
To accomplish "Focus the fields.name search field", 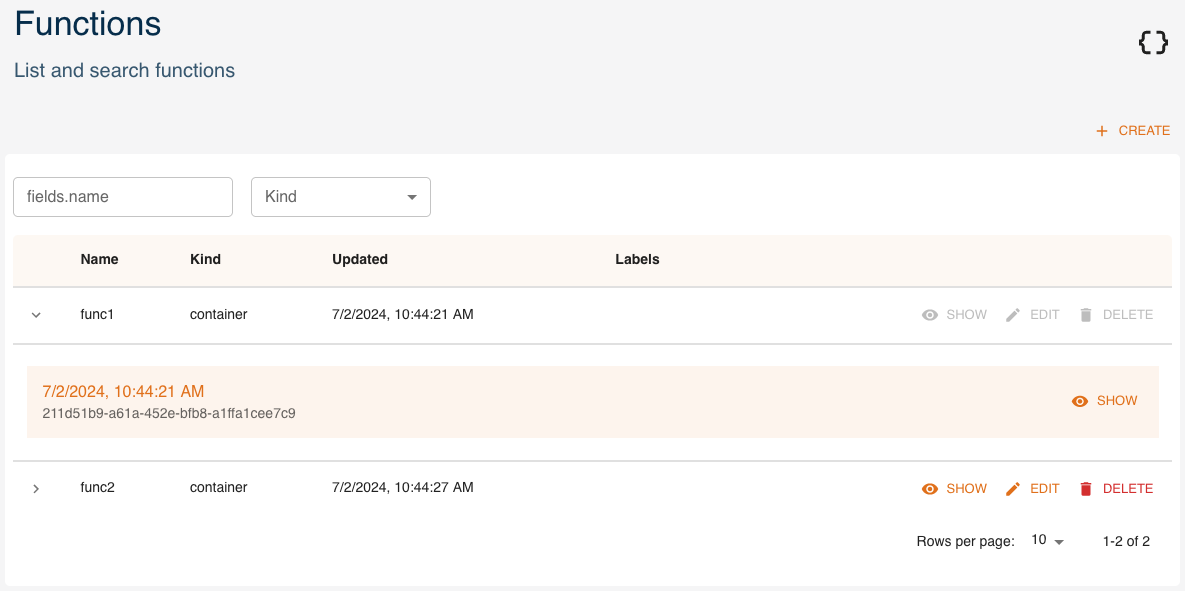I will coord(122,197).
